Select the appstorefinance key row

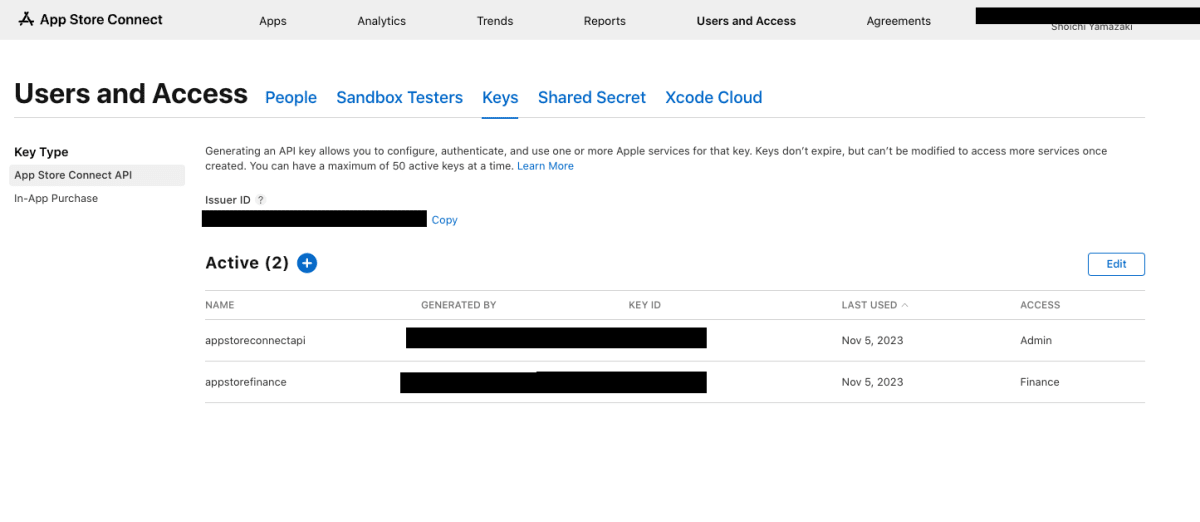(675, 382)
